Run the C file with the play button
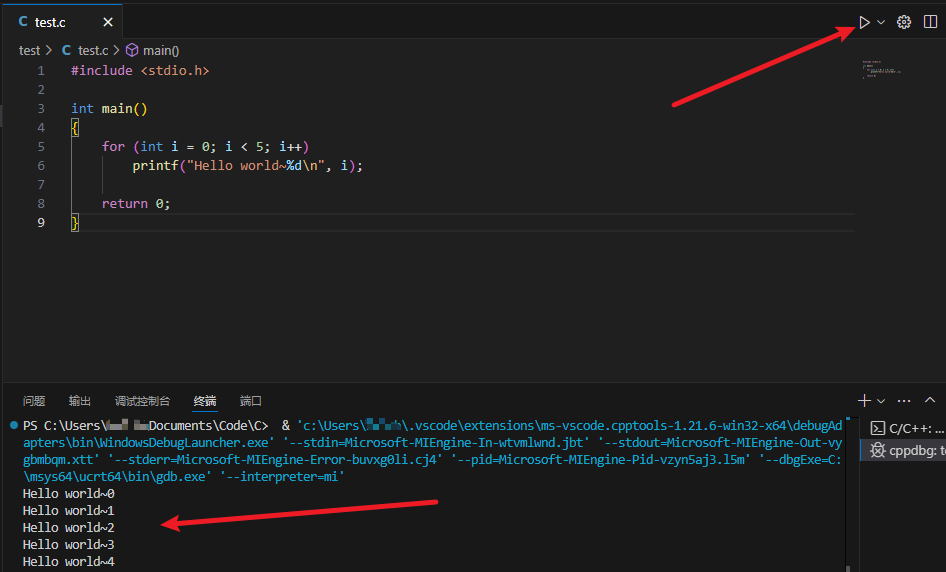Viewport: 946px width, 572px height. pyautogui.click(x=864, y=22)
